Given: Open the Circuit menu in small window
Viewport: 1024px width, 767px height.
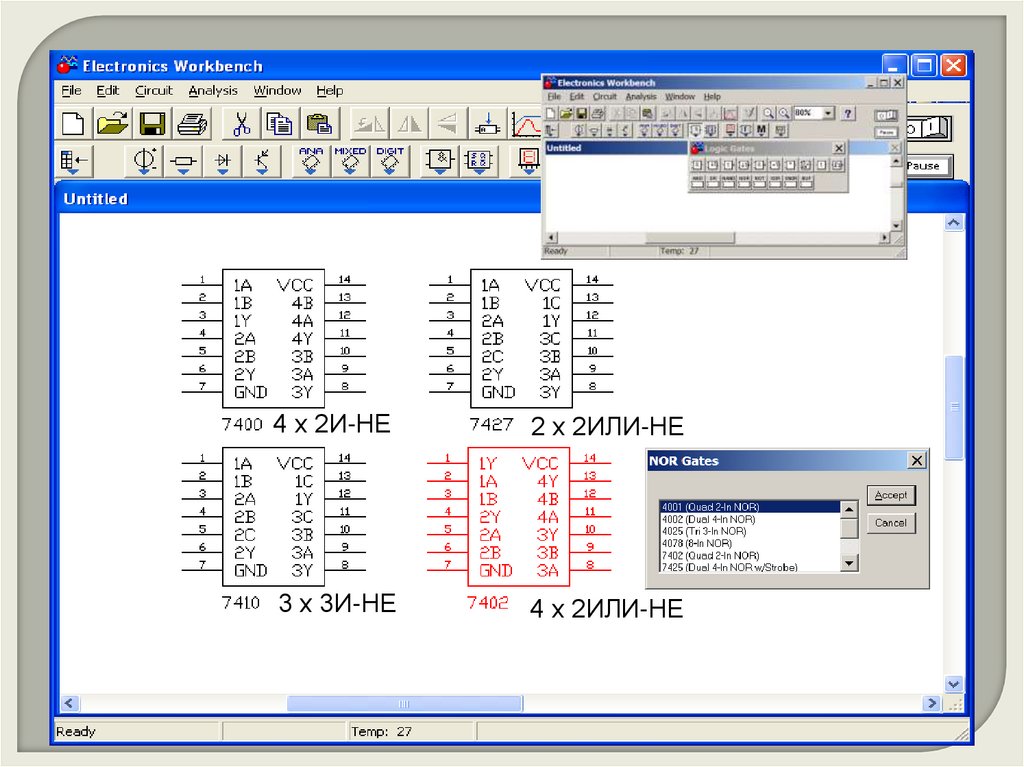Looking at the screenshot, I should [x=604, y=97].
